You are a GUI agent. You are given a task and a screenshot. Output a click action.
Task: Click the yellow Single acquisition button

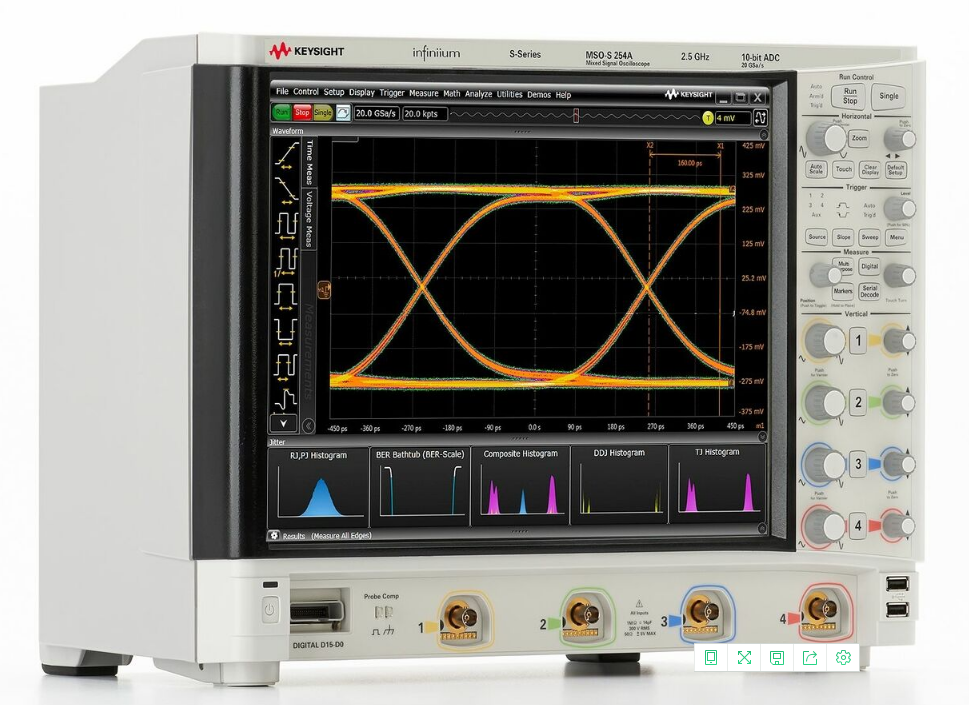tap(322, 114)
